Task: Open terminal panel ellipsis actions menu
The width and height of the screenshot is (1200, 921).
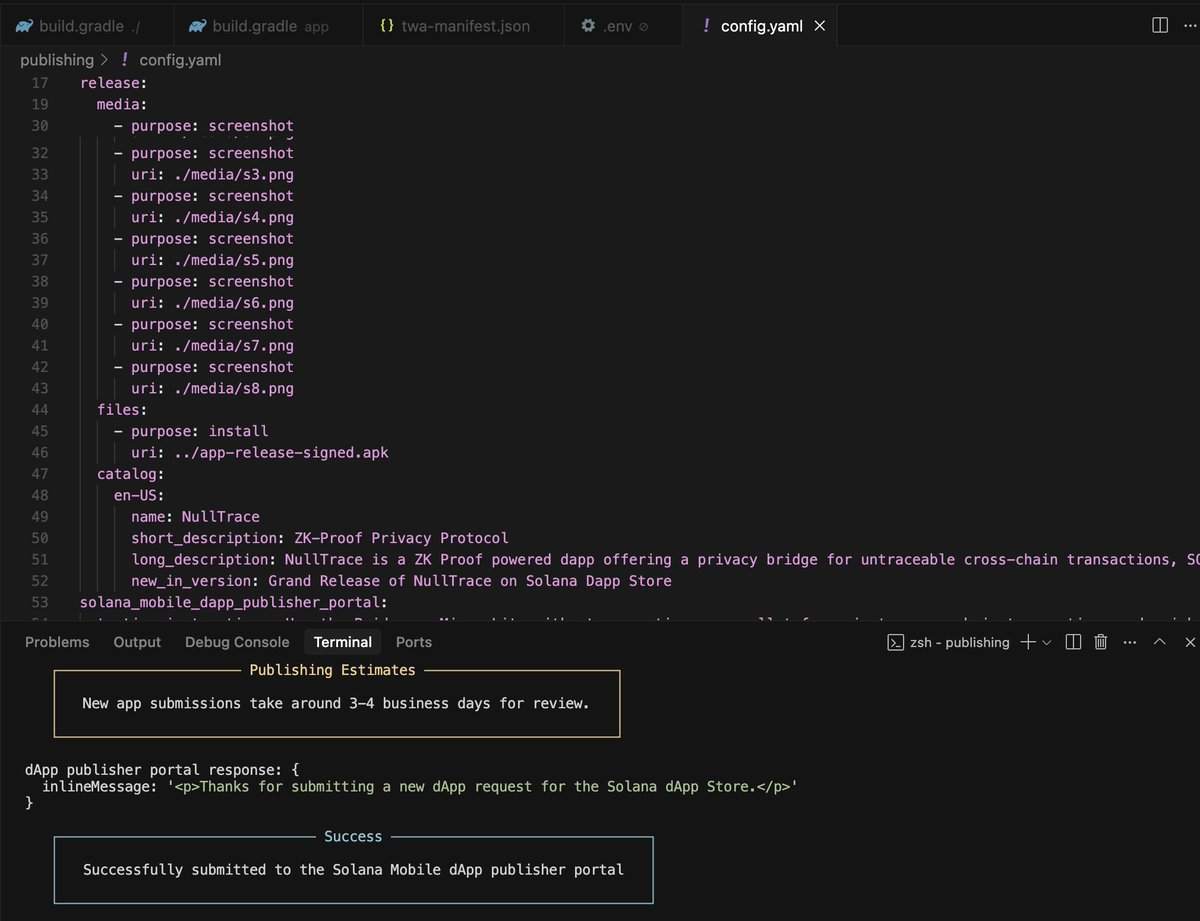Action: coord(1130,642)
